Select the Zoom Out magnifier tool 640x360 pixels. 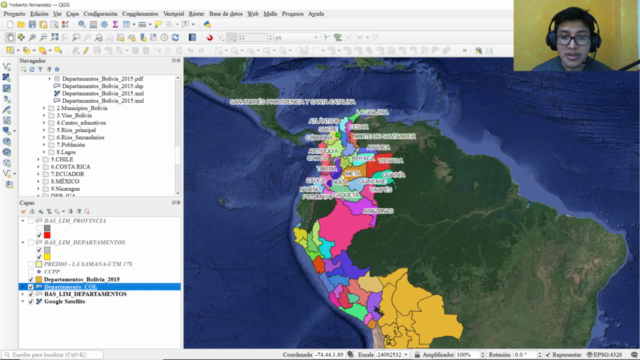[43, 38]
